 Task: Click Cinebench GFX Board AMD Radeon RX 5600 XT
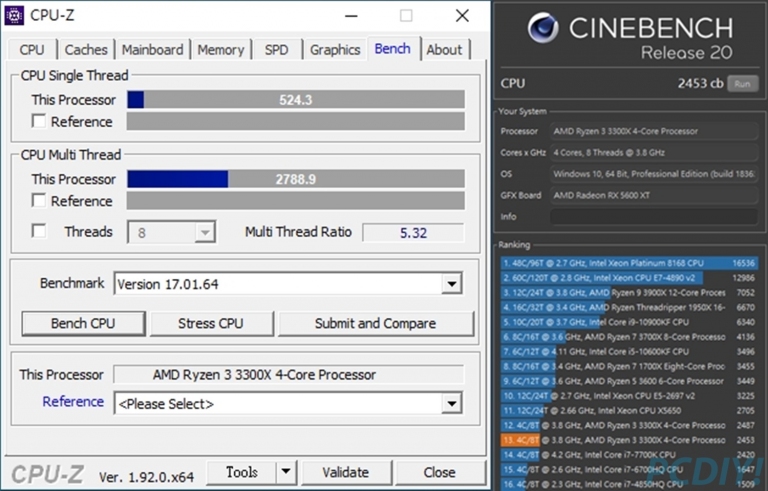pyautogui.click(x=654, y=196)
